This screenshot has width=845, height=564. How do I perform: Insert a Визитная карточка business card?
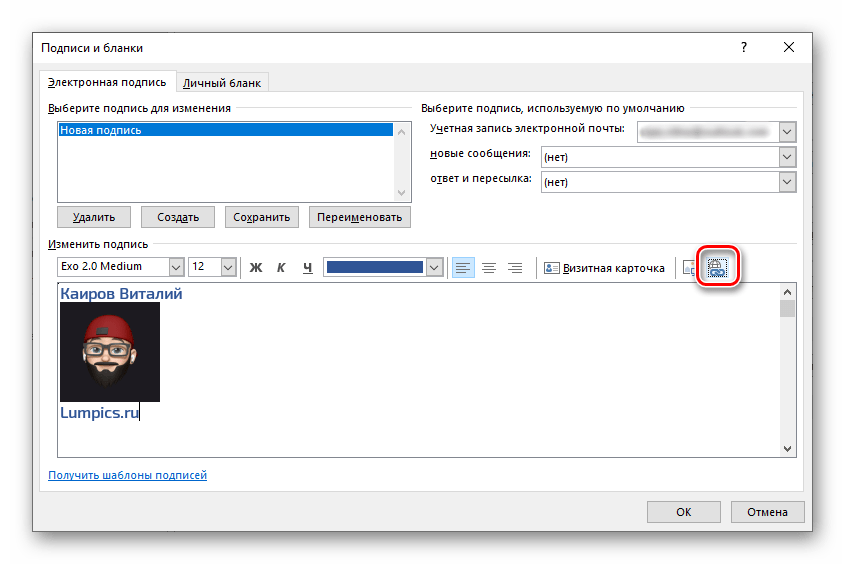(x=604, y=268)
